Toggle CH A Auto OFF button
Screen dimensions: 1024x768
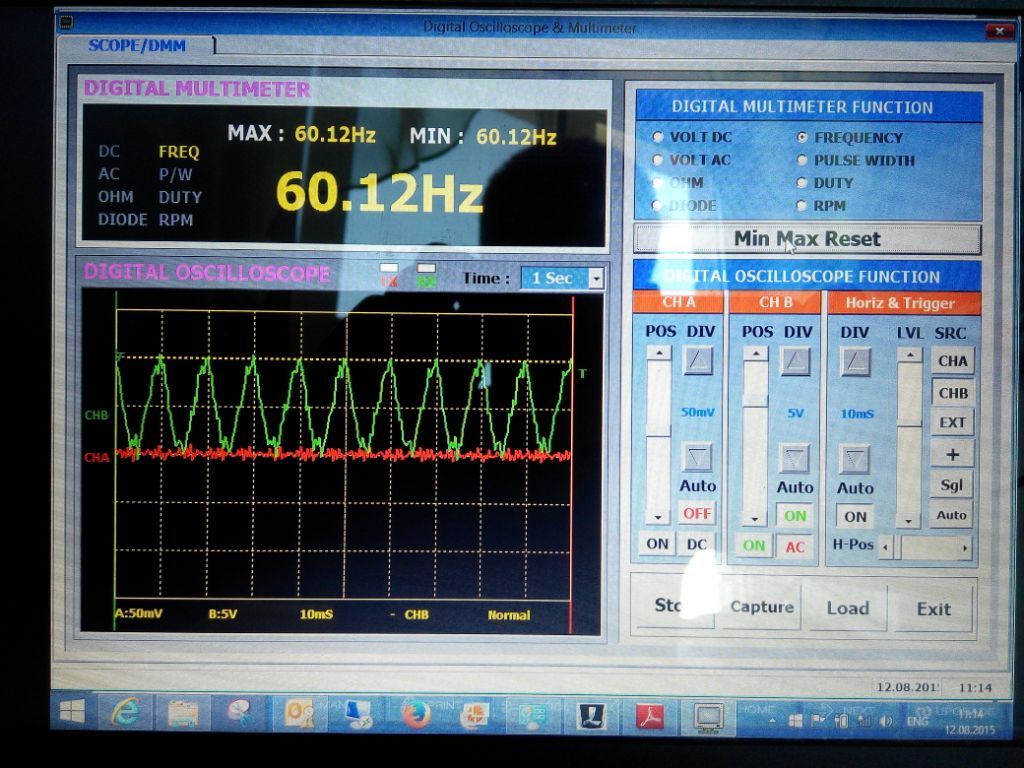coord(697,513)
